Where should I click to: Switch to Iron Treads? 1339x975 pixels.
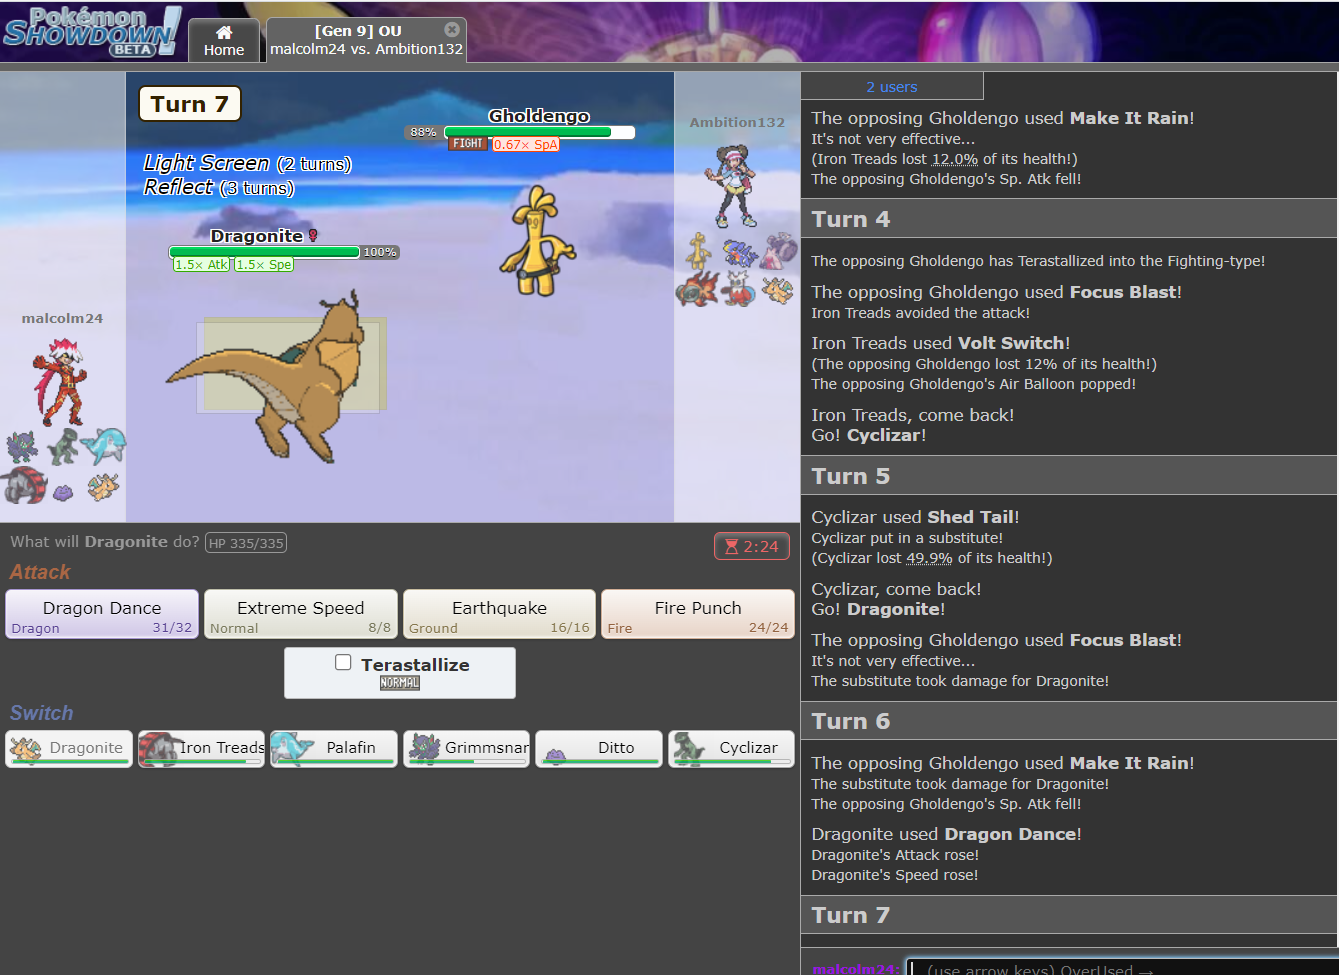[x=201, y=749]
